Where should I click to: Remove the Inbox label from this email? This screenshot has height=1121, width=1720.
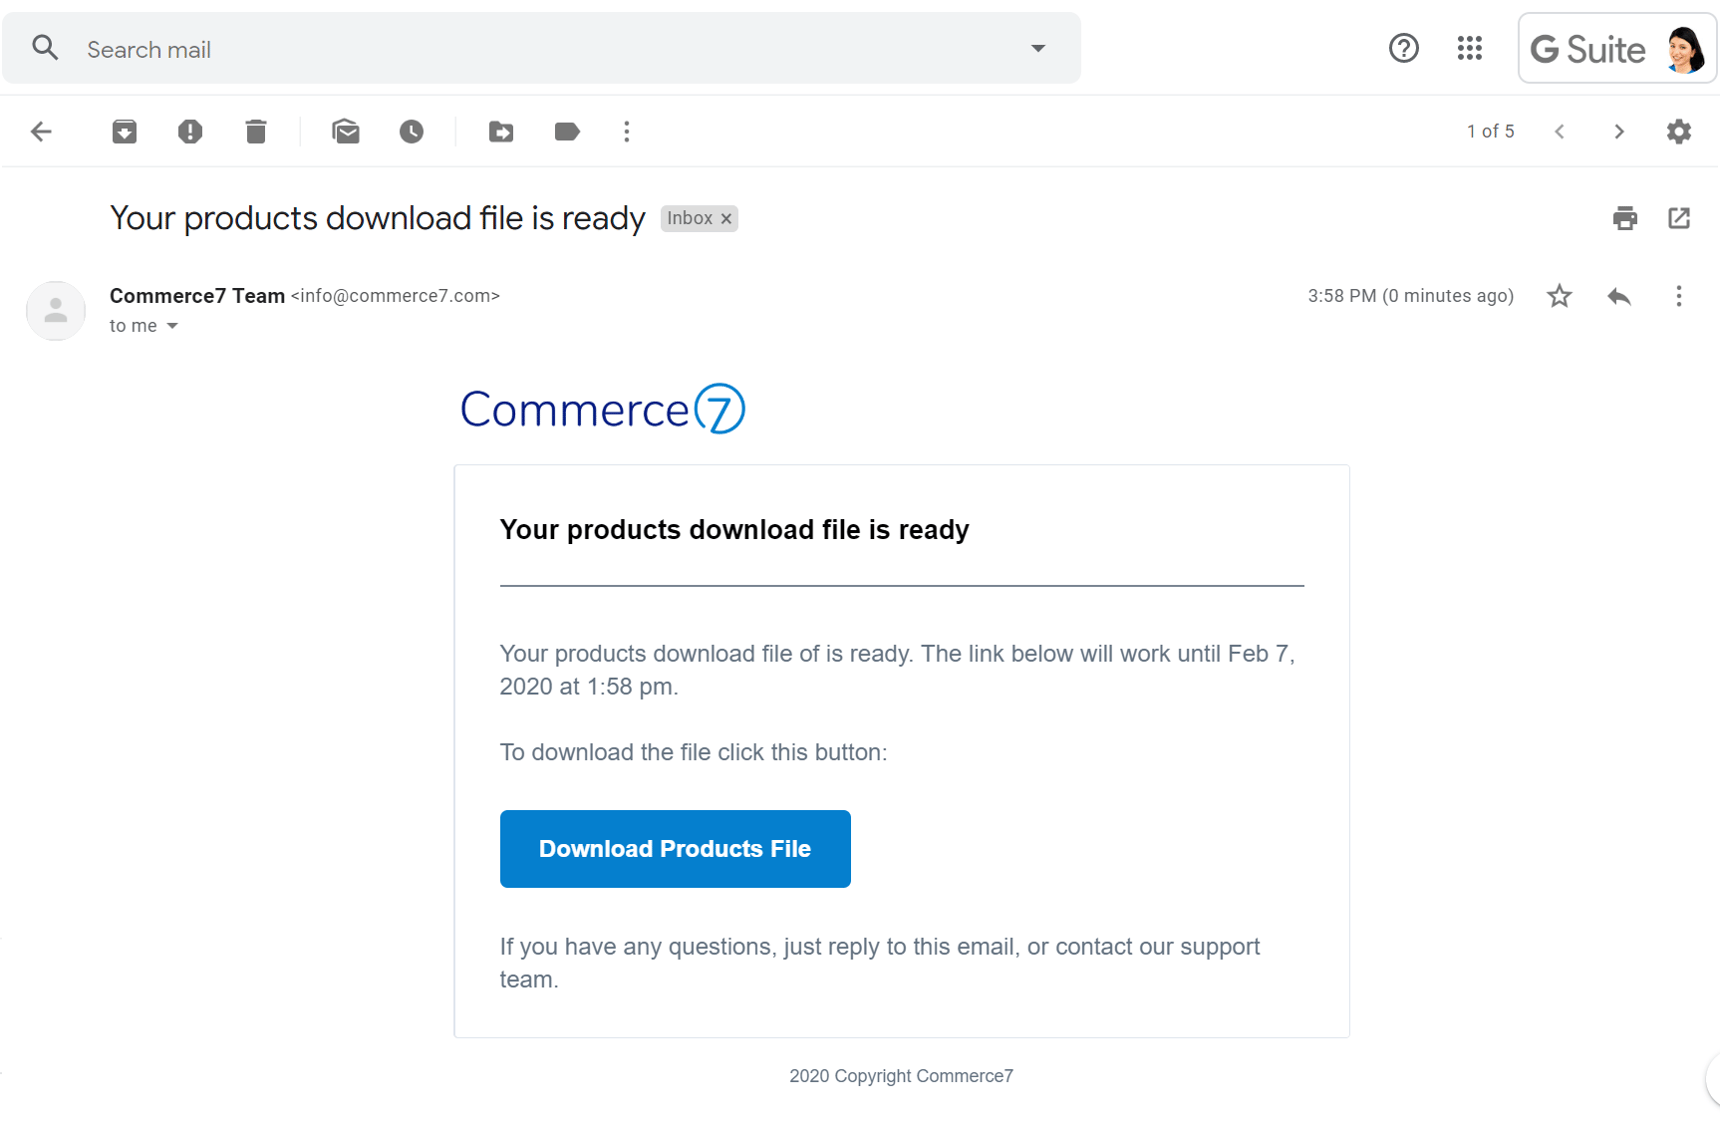point(727,219)
